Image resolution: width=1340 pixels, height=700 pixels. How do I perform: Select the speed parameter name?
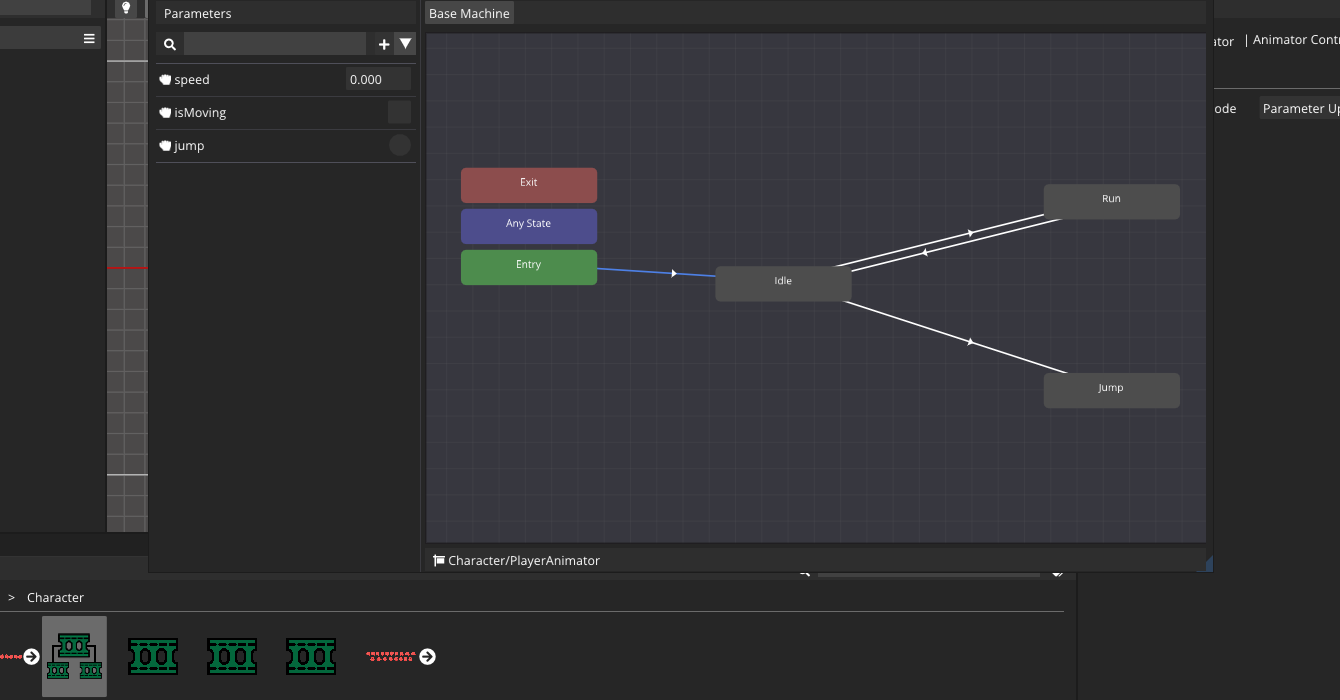click(x=192, y=80)
